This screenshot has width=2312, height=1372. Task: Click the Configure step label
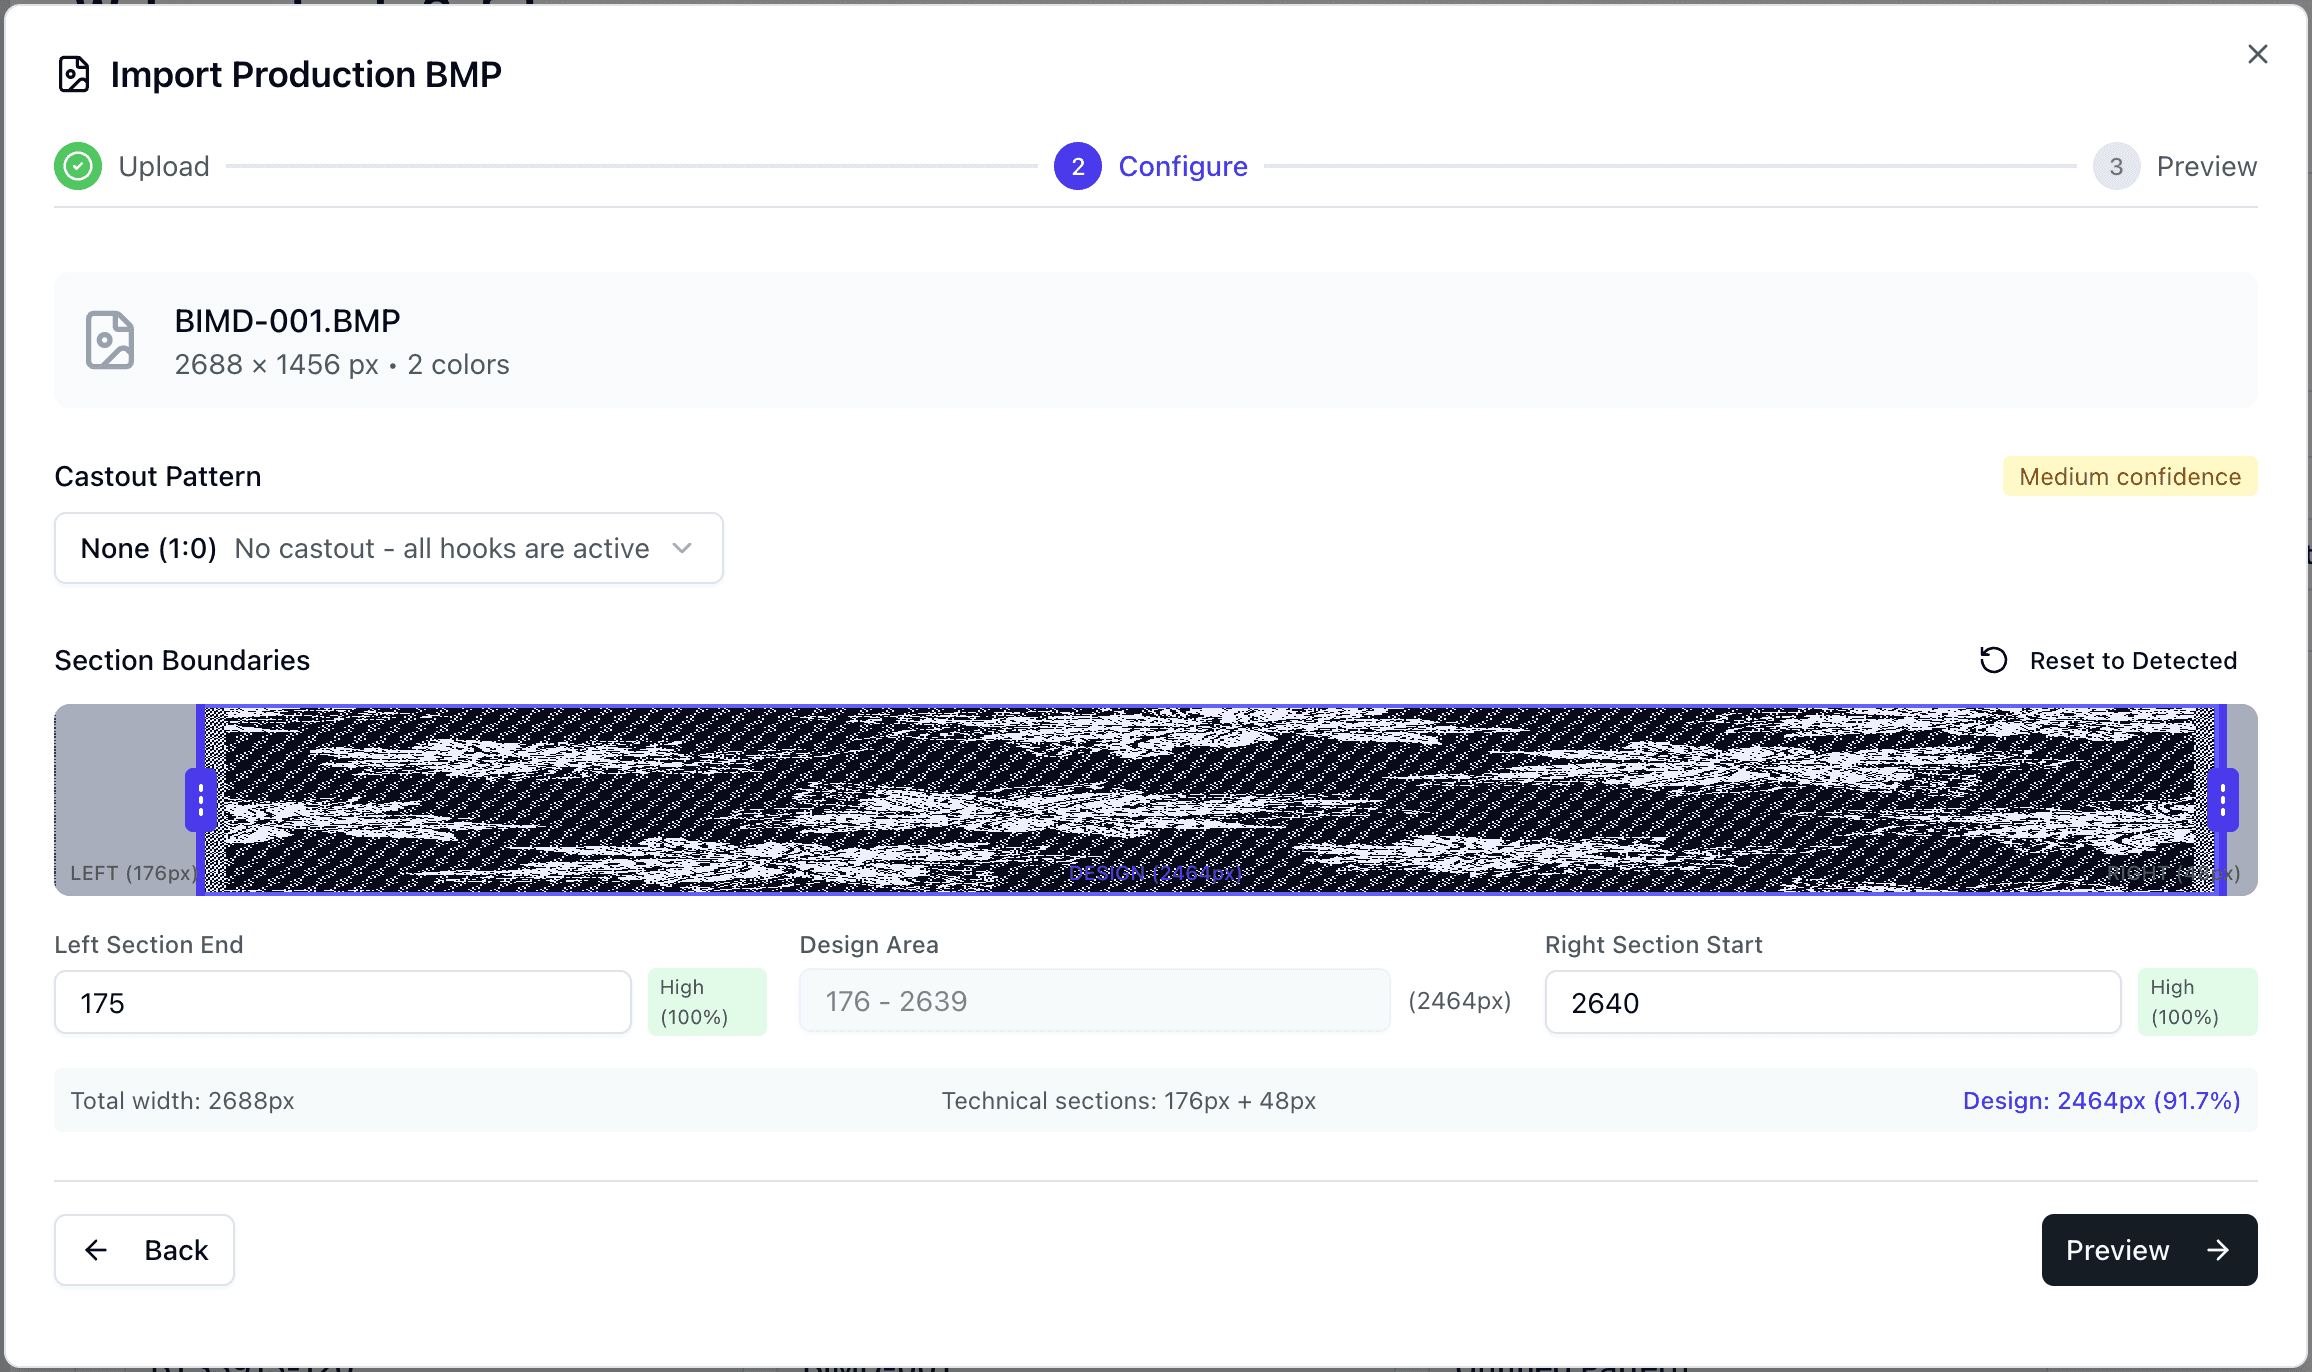[x=1182, y=166]
